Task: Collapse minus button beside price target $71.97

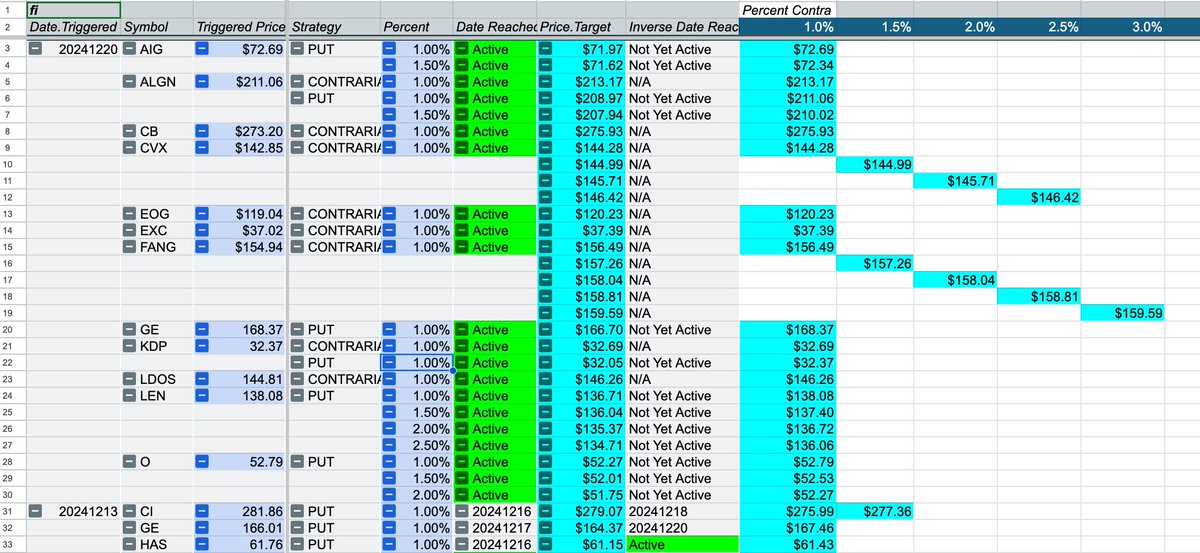Action: (546, 49)
